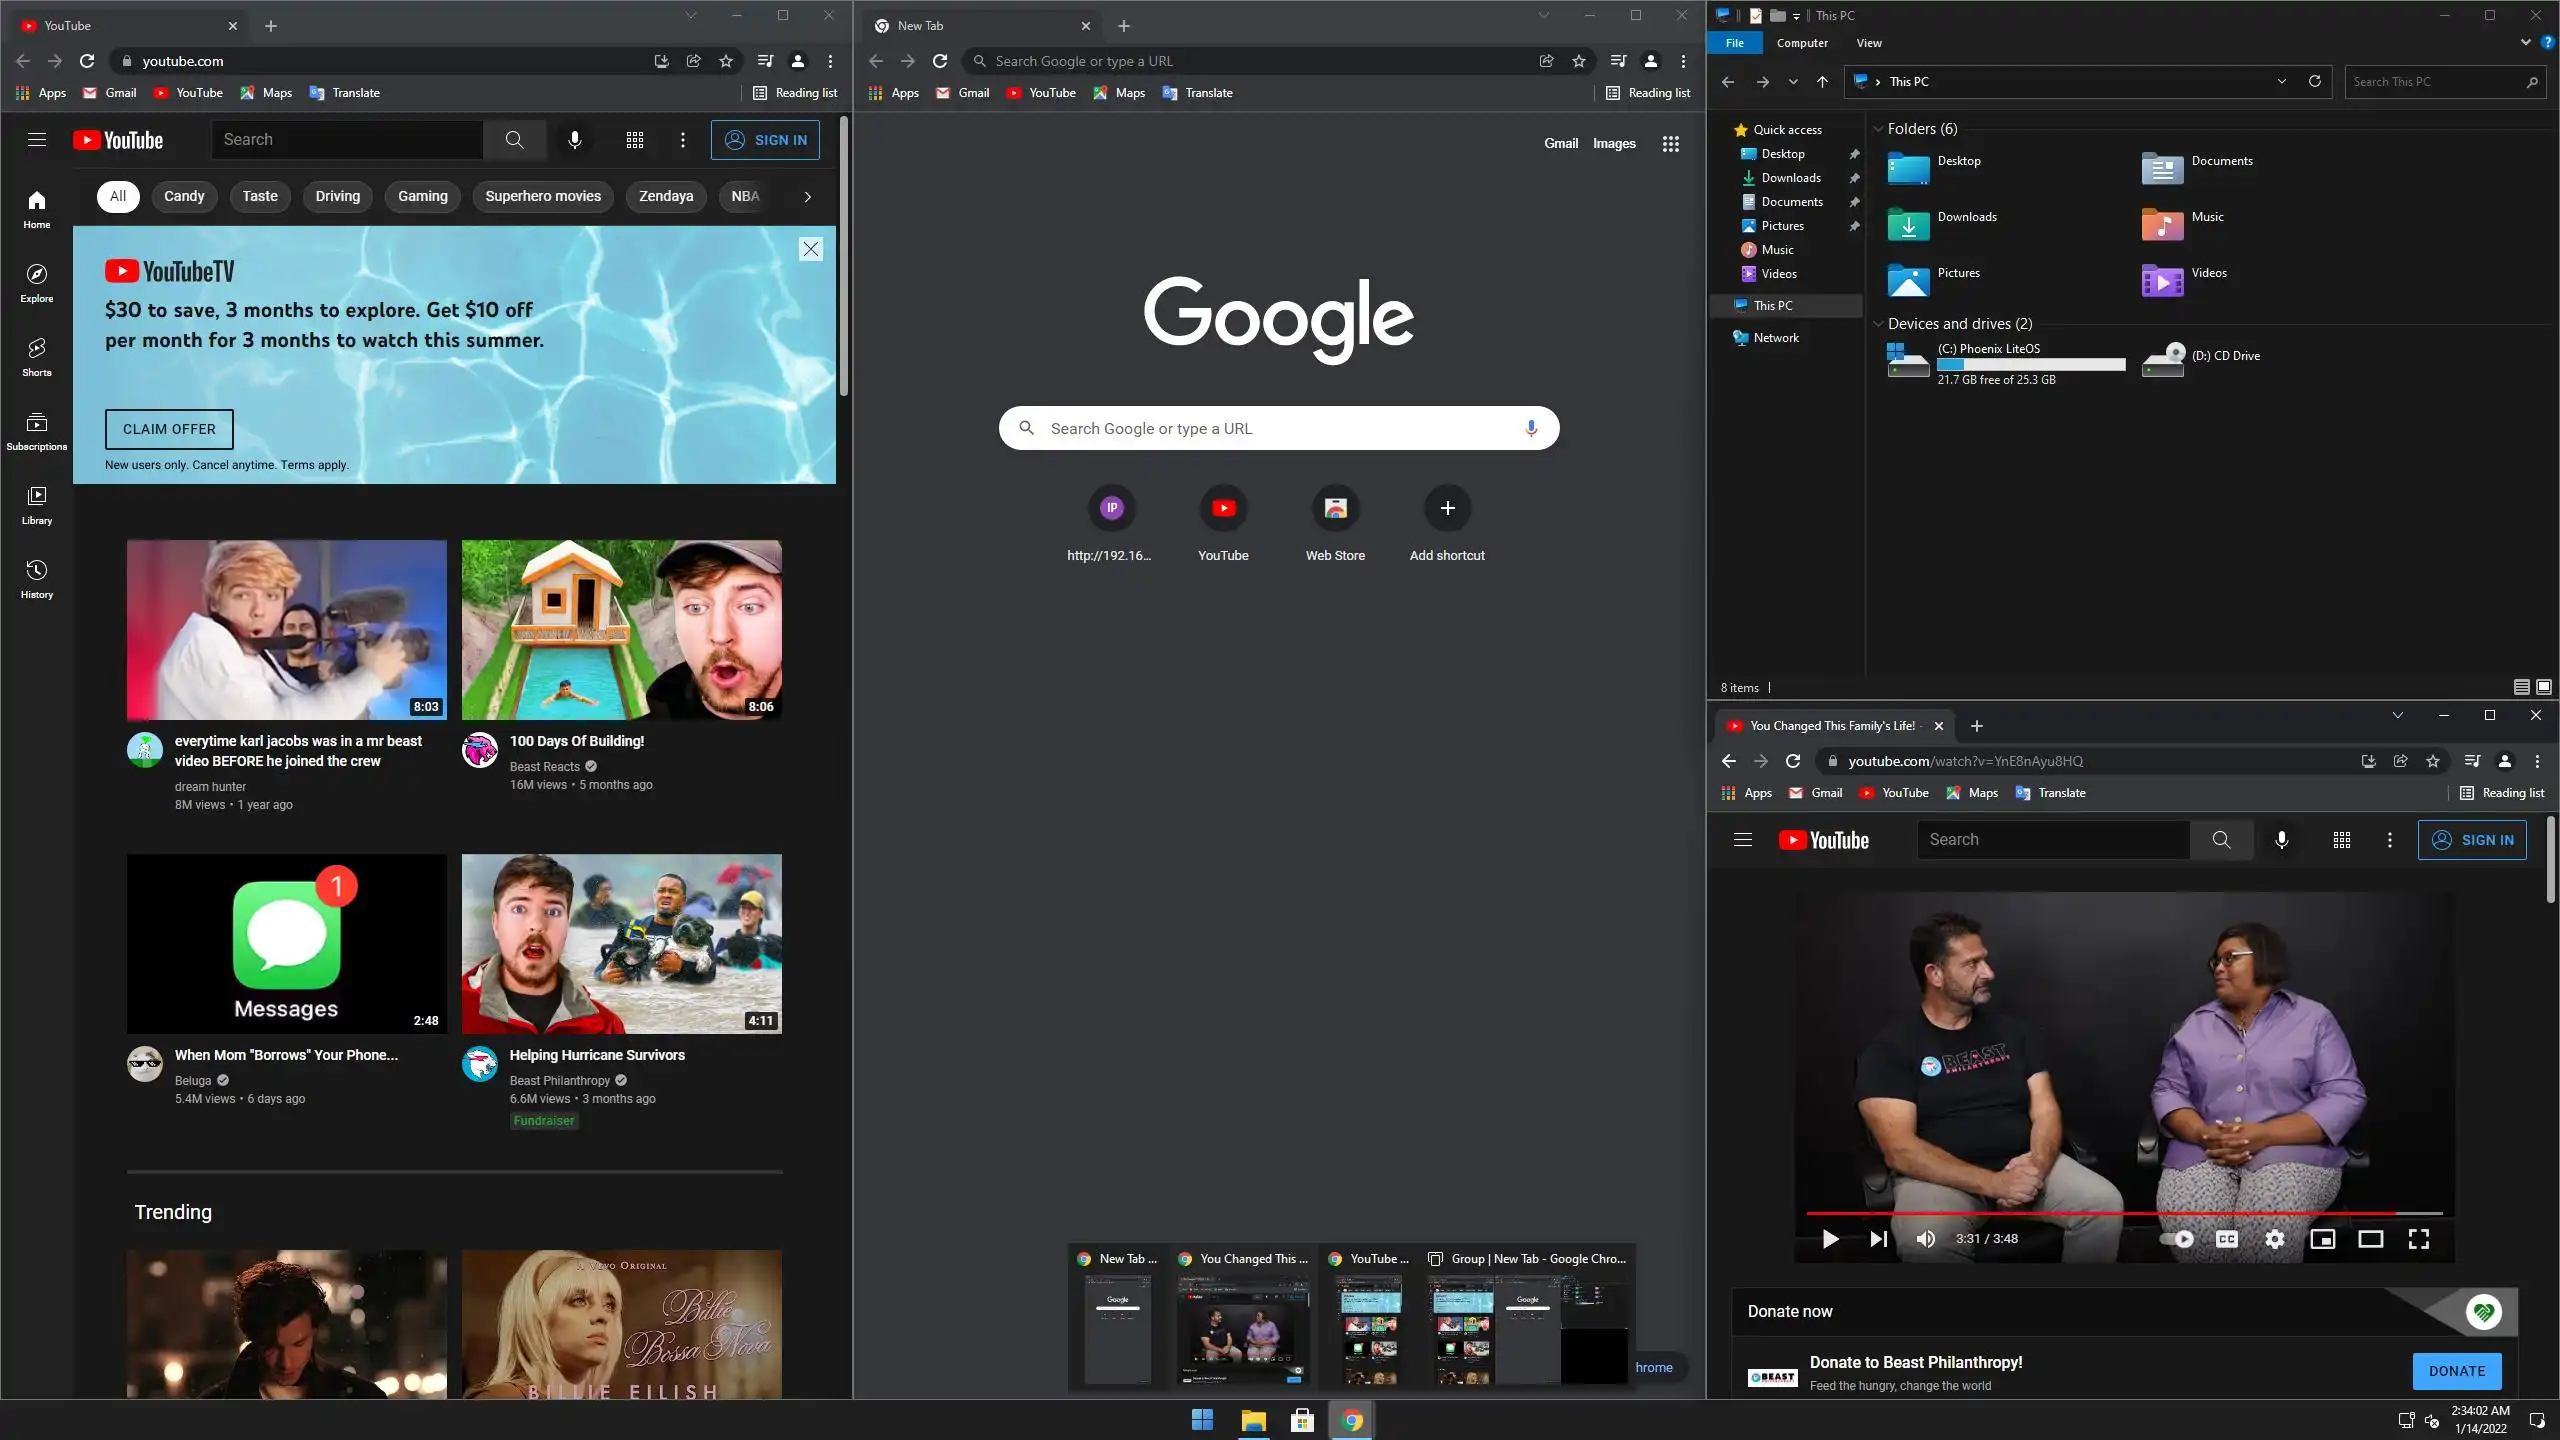2560x1440 pixels.
Task: Open the File Explorer address bar dropdown
Action: tap(2281, 82)
